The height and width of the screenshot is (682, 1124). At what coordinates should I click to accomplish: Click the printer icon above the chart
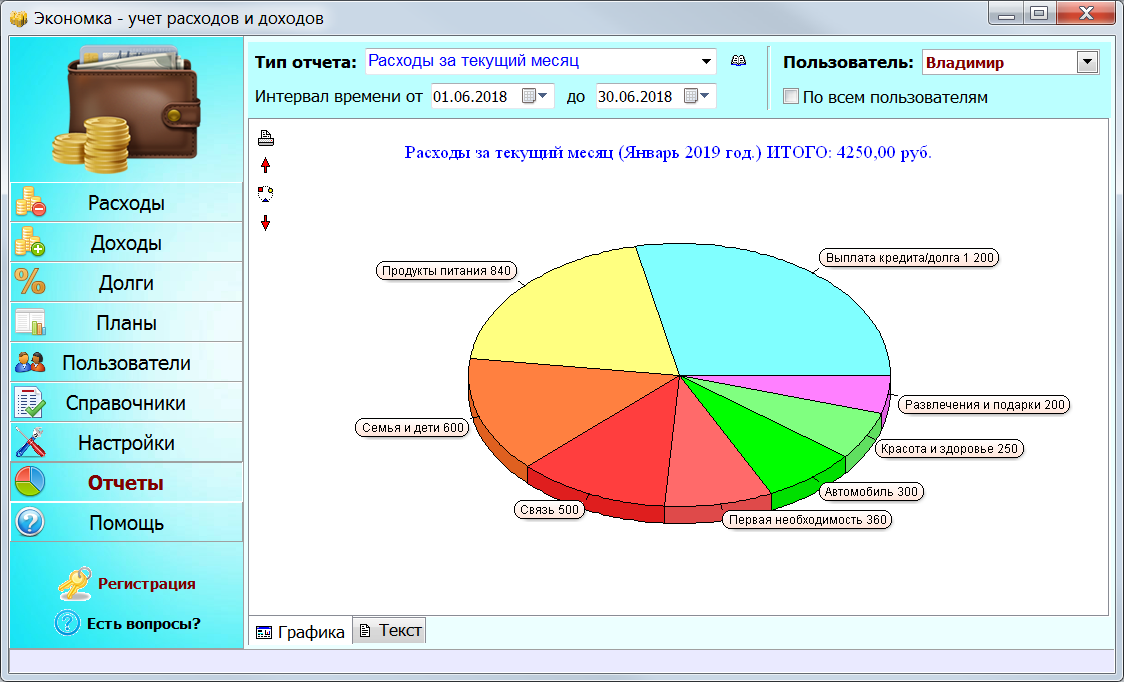coord(266,138)
